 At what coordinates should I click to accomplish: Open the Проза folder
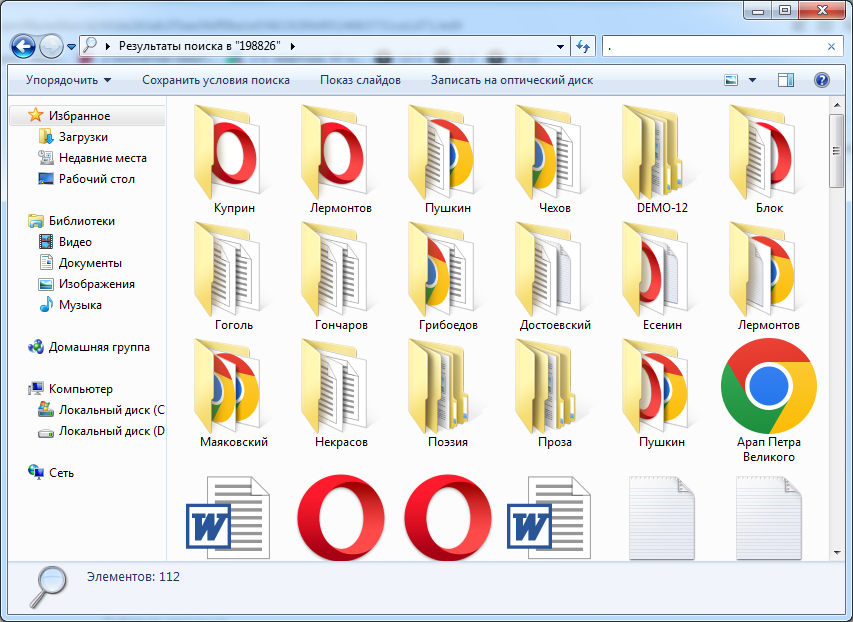point(555,393)
